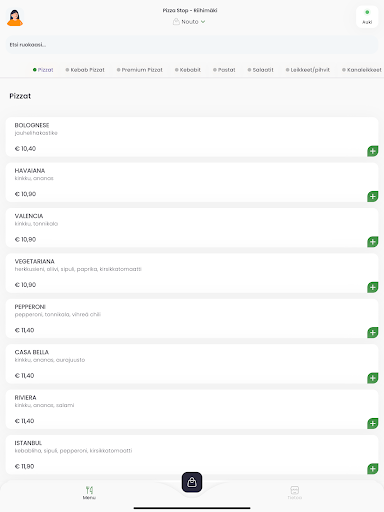
Task: Open the Tietoa tab in bottom bar
Action: [x=295, y=492]
